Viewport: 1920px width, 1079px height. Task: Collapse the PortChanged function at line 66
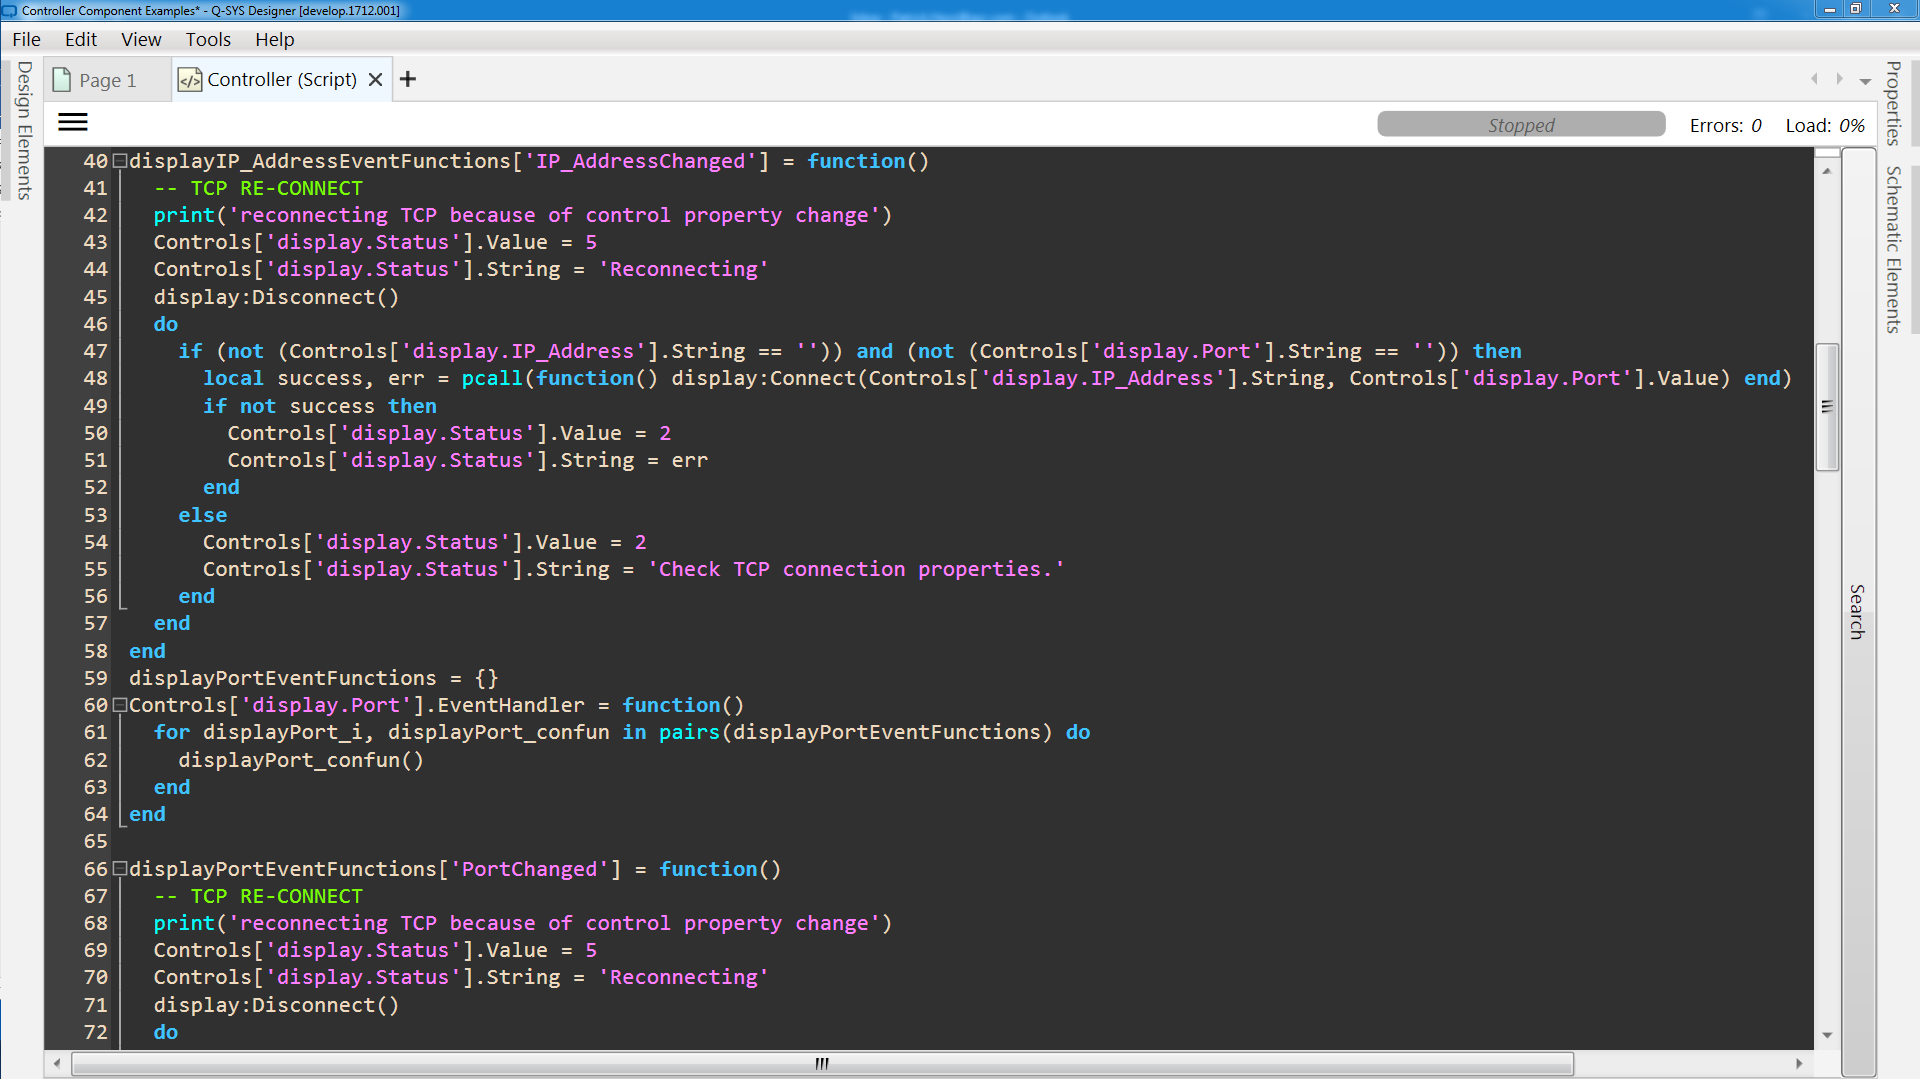[120, 869]
